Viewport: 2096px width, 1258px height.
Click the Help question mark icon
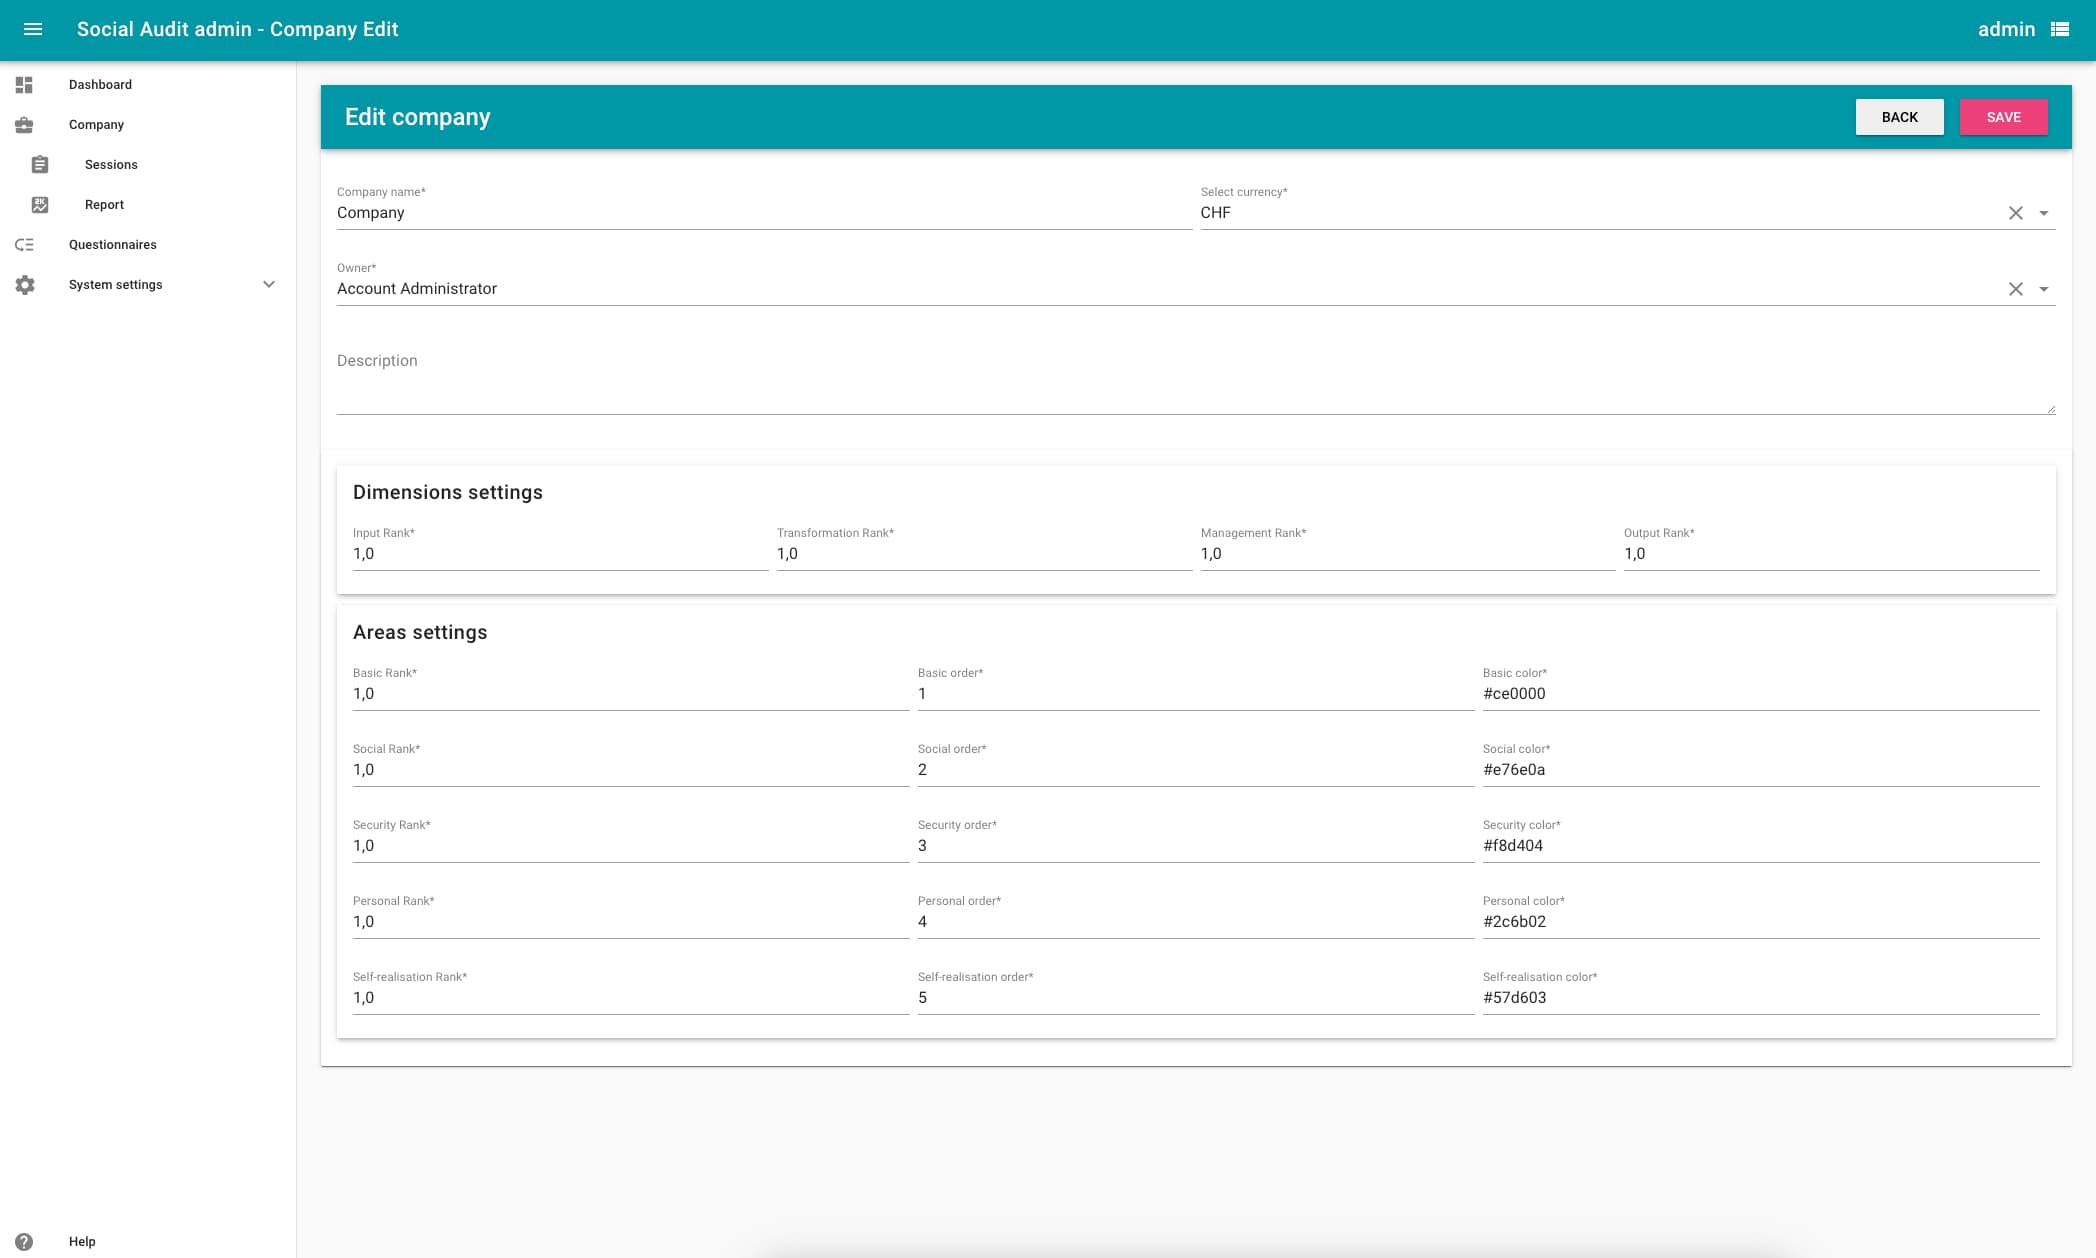[25, 1241]
